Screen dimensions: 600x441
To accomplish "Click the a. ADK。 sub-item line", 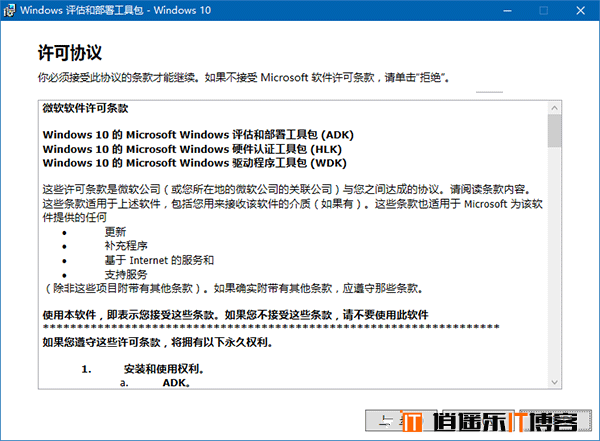I will click(155, 383).
